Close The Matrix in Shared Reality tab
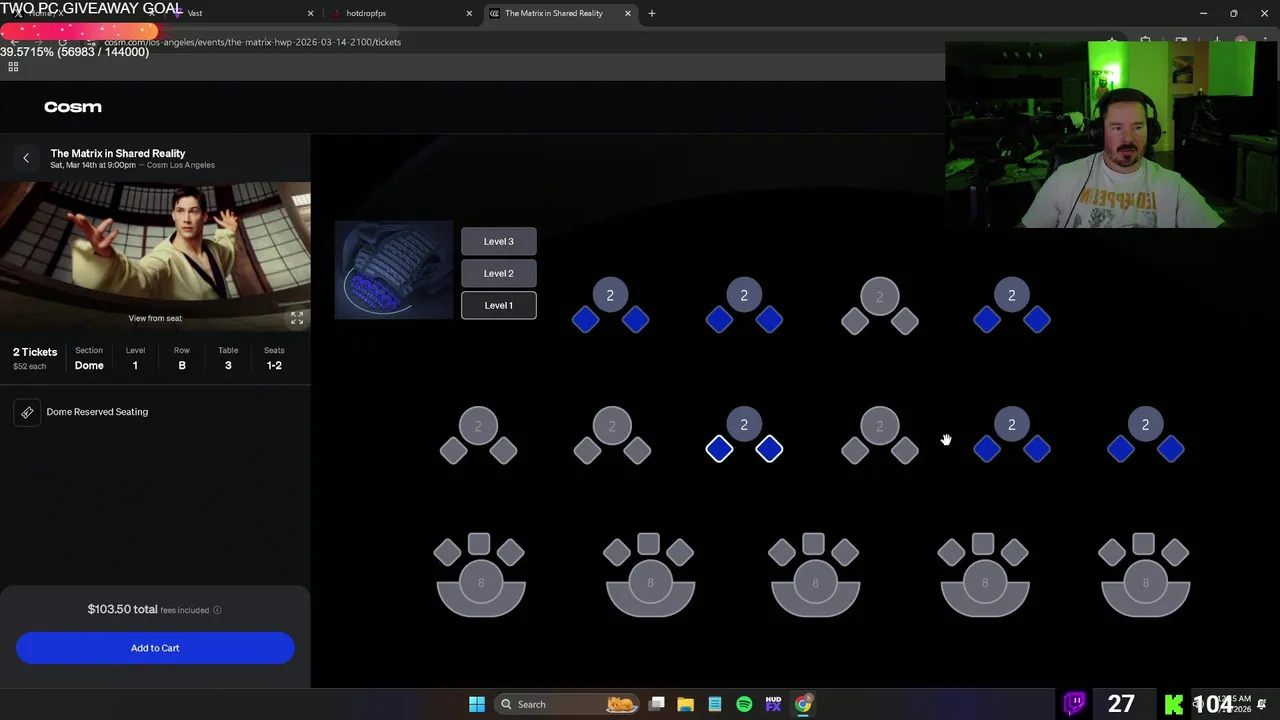The width and height of the screenshot is (1280, 720). (628, 14)
